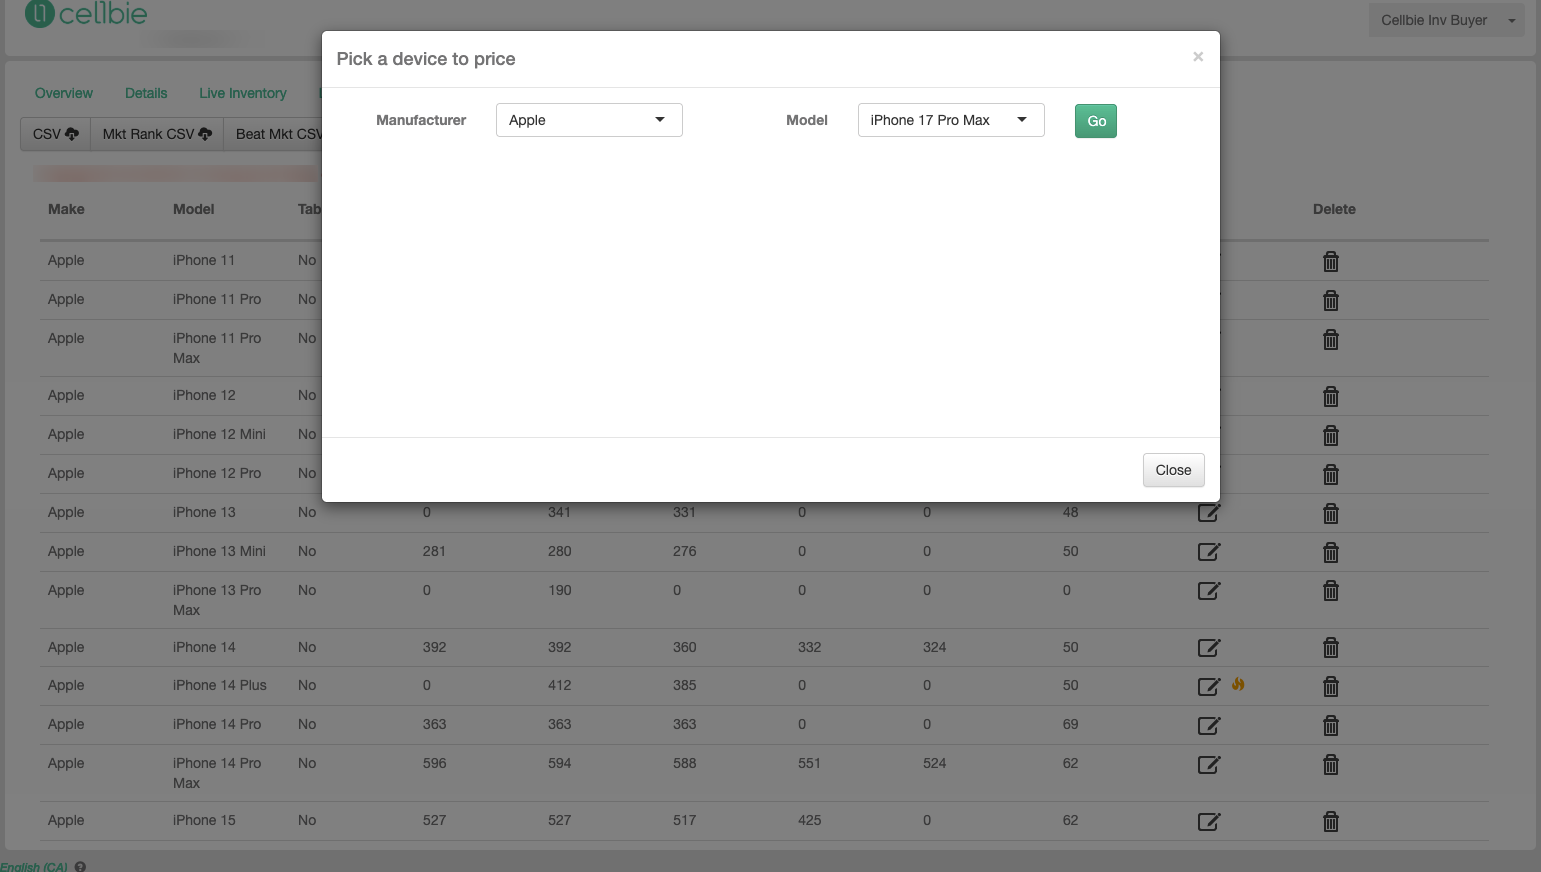Change language via English (CA) link
This screenshot has width=1541, height=872.
[x=34, y=866]
